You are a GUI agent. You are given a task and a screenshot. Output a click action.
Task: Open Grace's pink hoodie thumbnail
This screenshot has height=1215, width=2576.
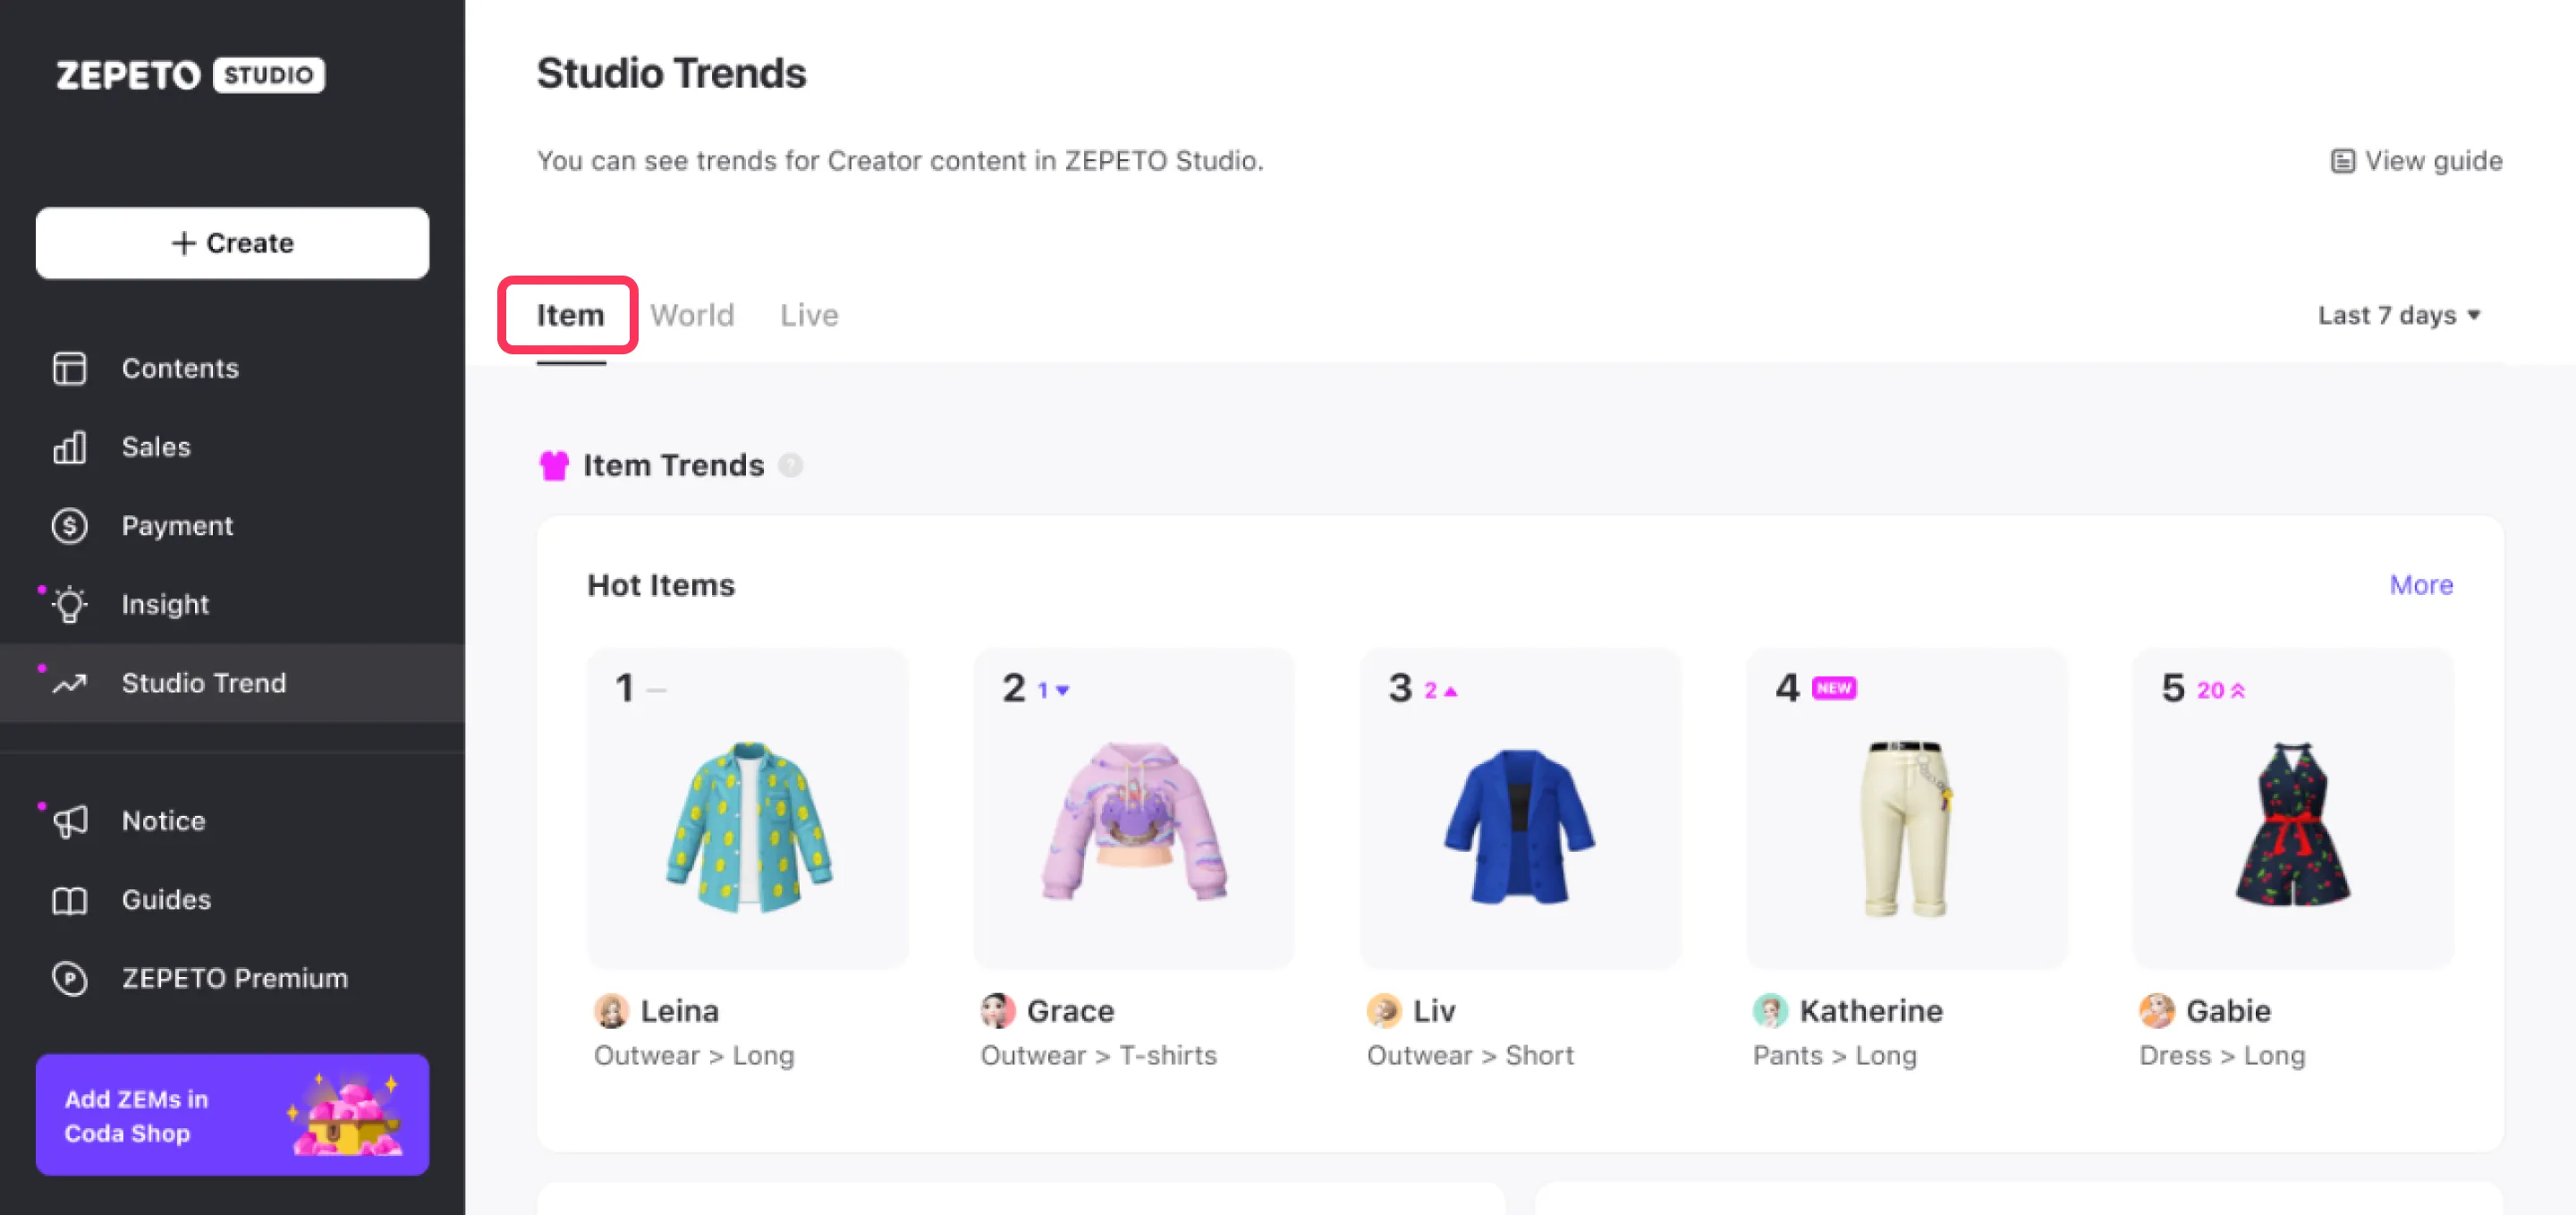tap(1134, 809)
